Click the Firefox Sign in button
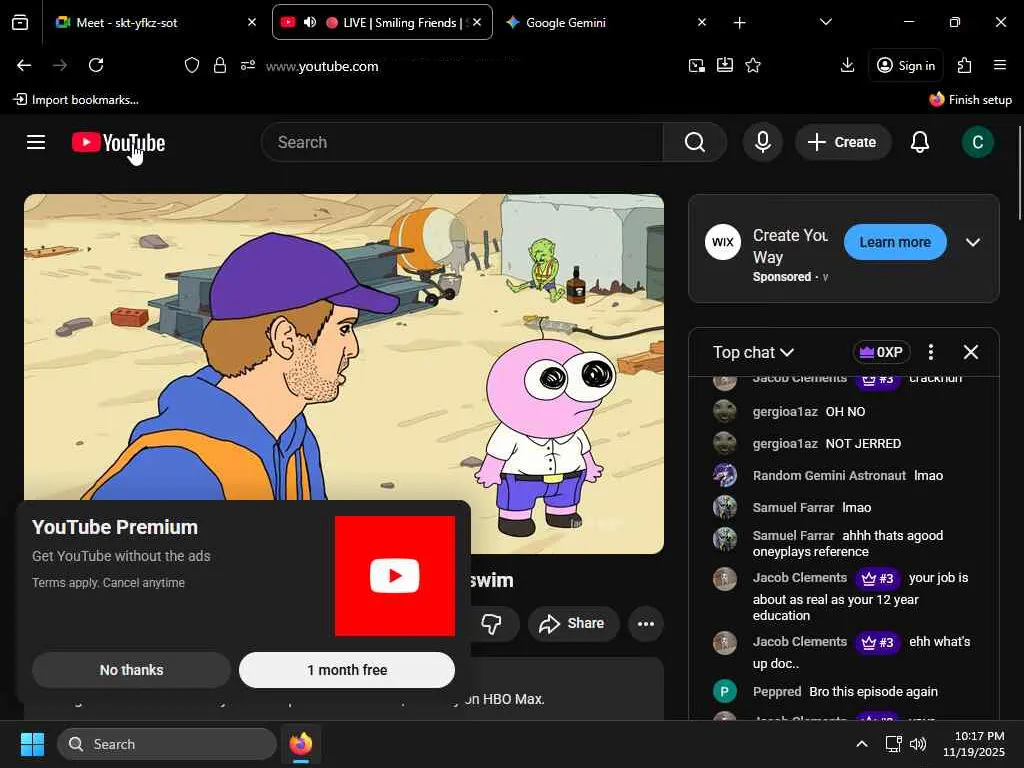Image resolution: width=1024 pixels, height=768 pixels. 906,65
